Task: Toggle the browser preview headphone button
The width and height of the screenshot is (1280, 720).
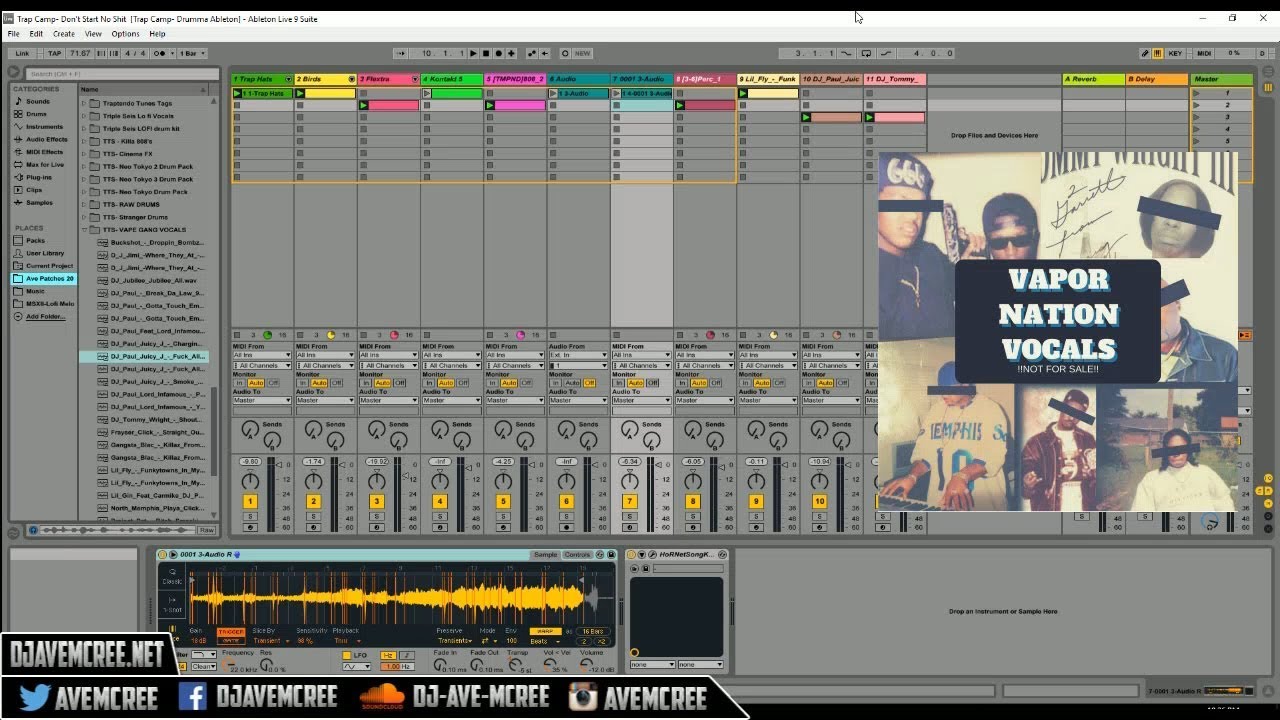Action: [33, 530]
